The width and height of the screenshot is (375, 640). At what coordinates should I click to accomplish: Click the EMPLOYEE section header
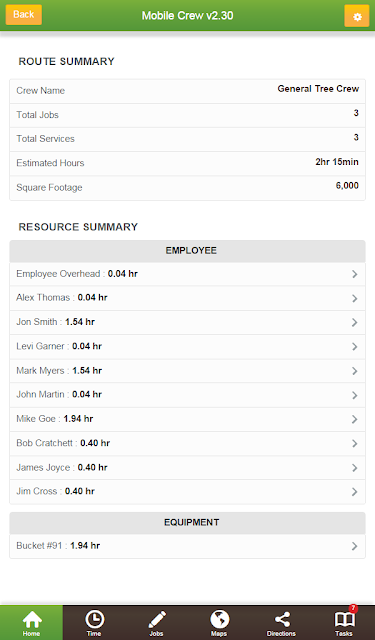pos(187,251)
